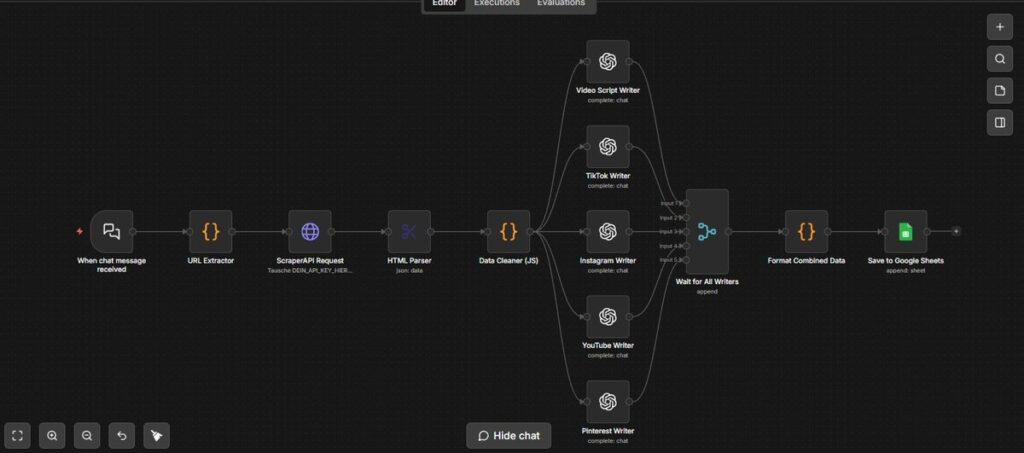Click the search nodes magnifier button

coord(1000,59)
